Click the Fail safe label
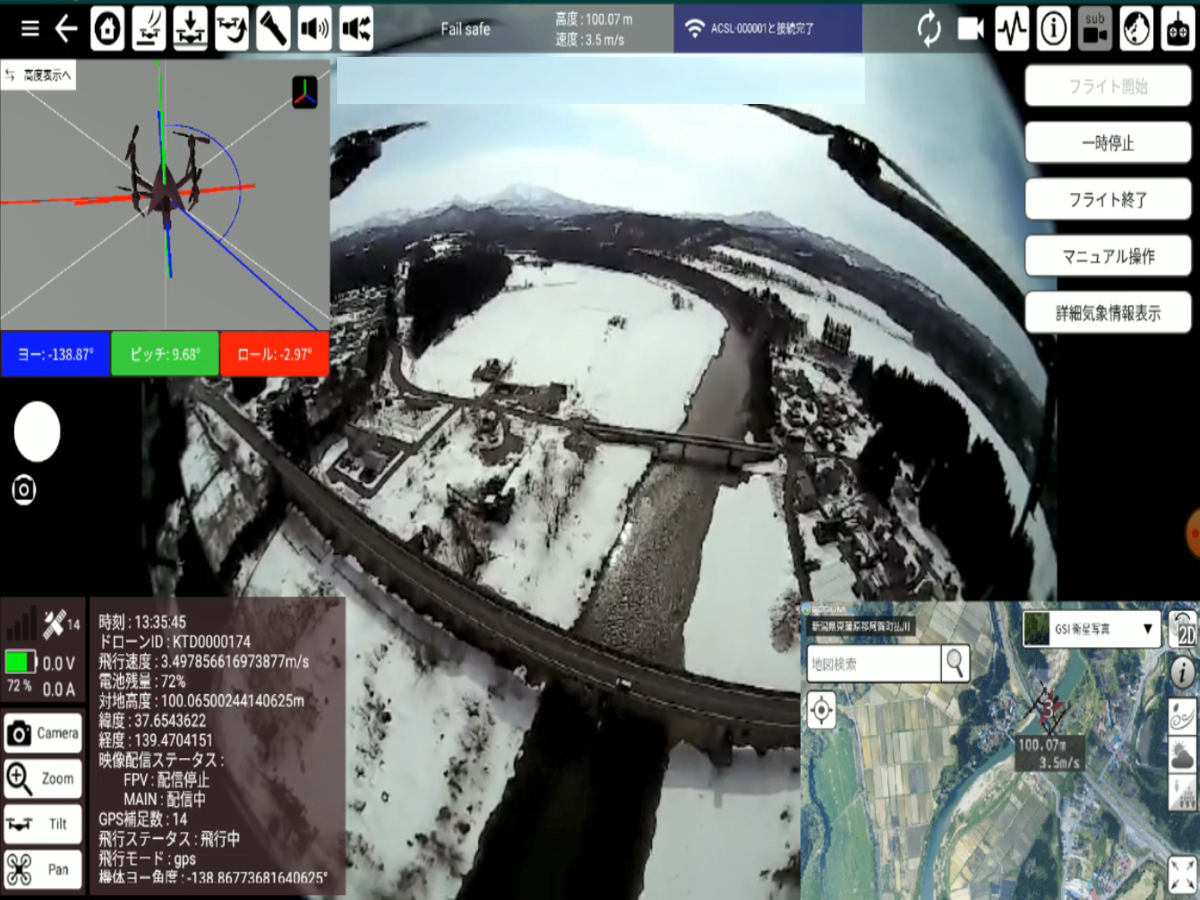1200x900 pixels. (x=465, y=29)
